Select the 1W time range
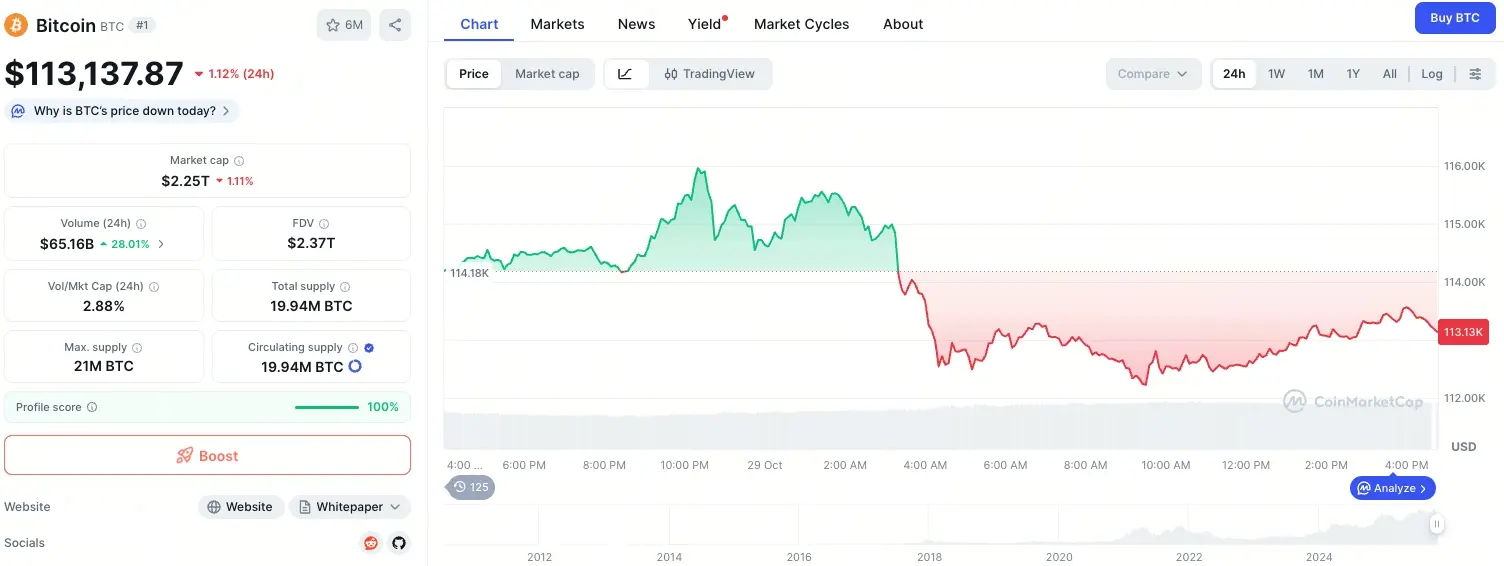Image resolution: width=1504 pixels, height=566 pixels. point(1276,74)
